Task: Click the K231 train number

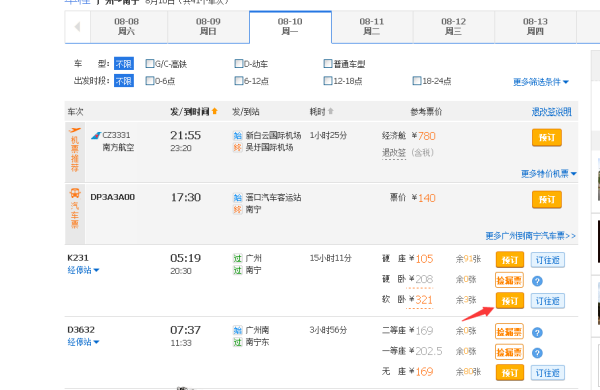Action: [78, 258]
